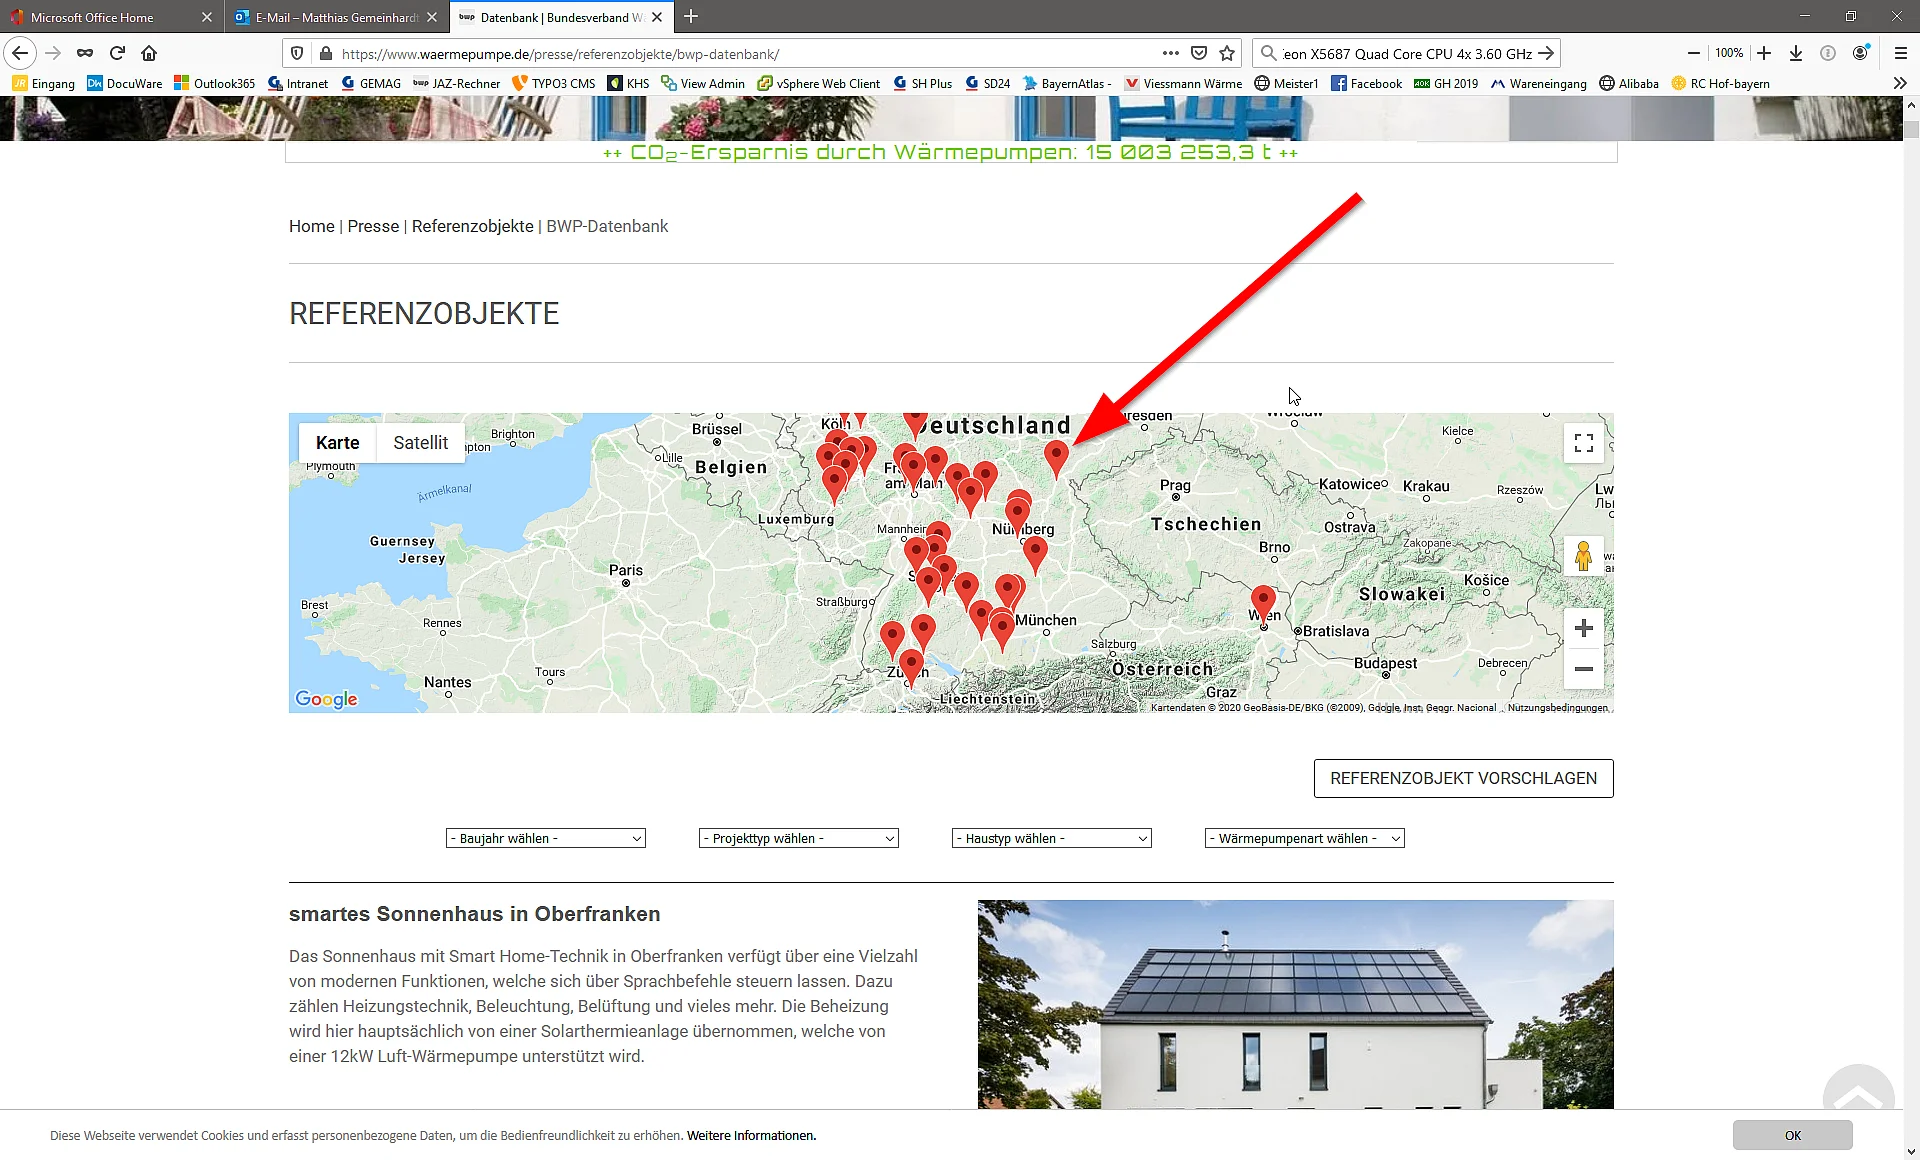Switch map to Satellit view
The width and height of the screenshot is (1920, 1160).
point(420,443)
